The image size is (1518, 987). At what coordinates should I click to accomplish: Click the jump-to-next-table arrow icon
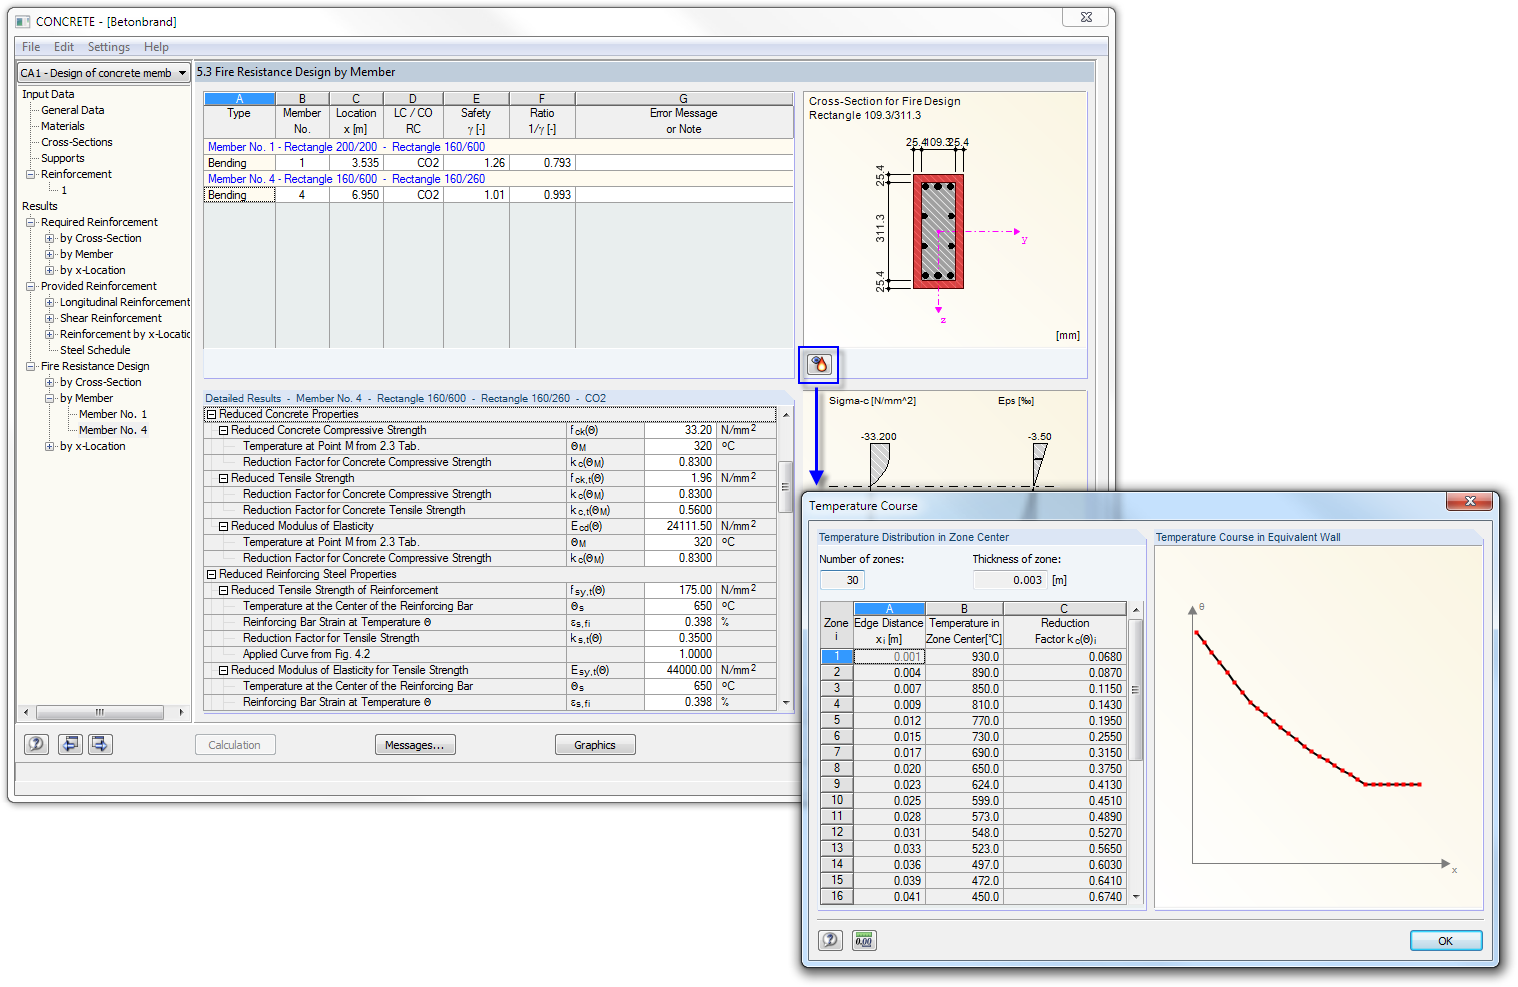click(x=99, y=744)
